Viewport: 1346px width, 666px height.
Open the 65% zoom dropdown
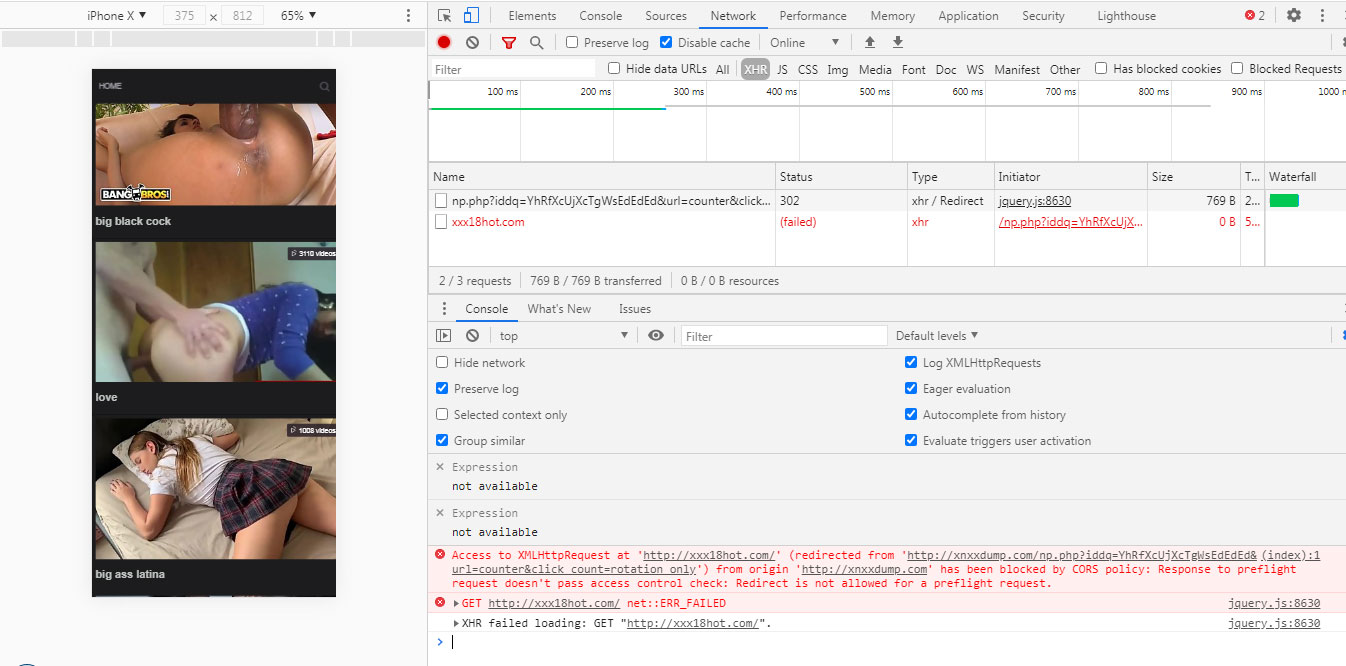tap(298, 15)
